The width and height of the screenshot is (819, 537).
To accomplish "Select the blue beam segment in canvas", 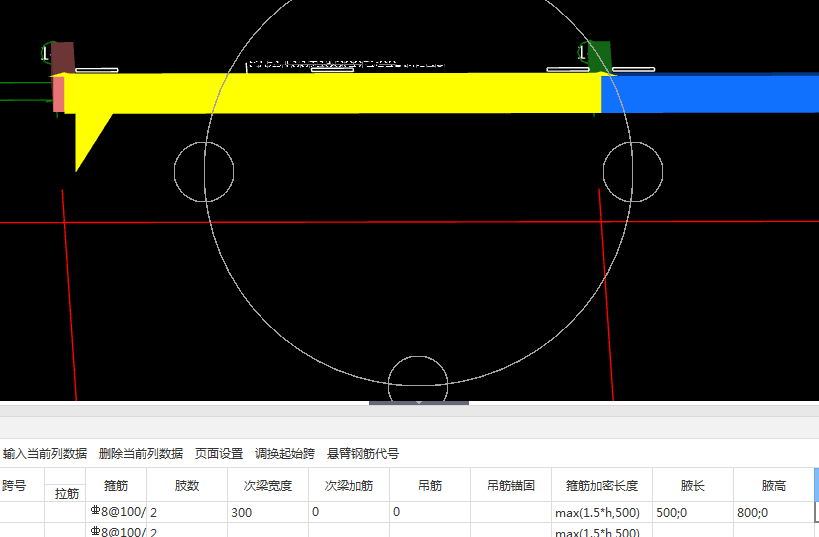I will (x=710, y=93).
